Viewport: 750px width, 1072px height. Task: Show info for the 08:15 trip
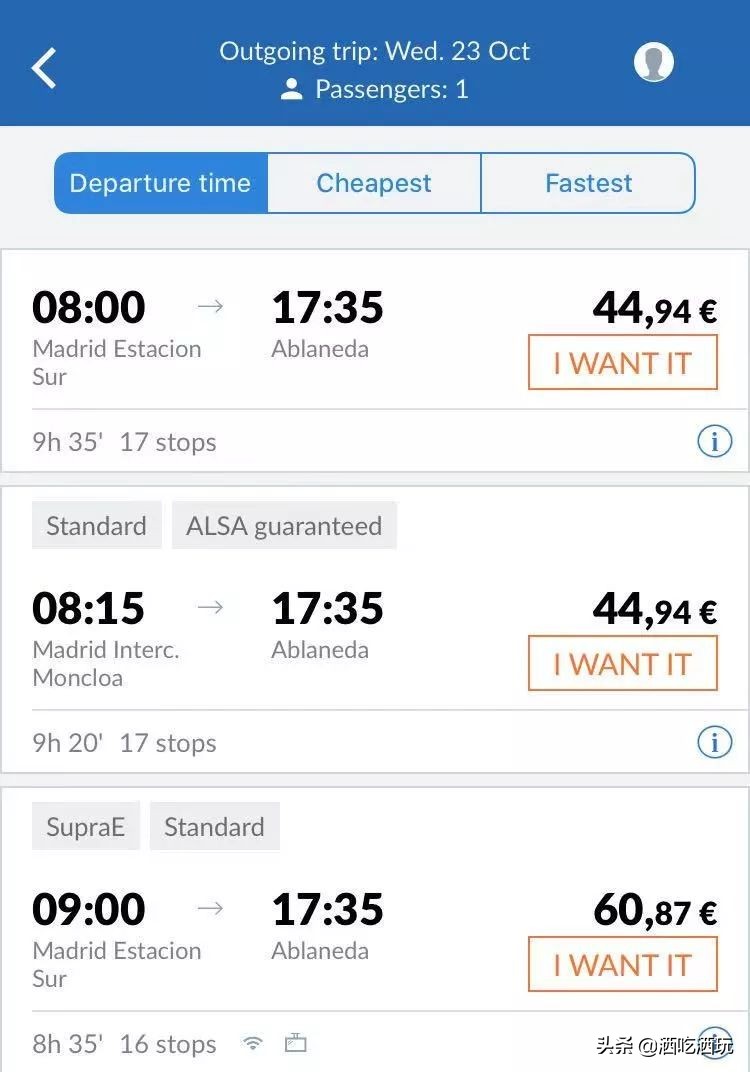[714, 742]
